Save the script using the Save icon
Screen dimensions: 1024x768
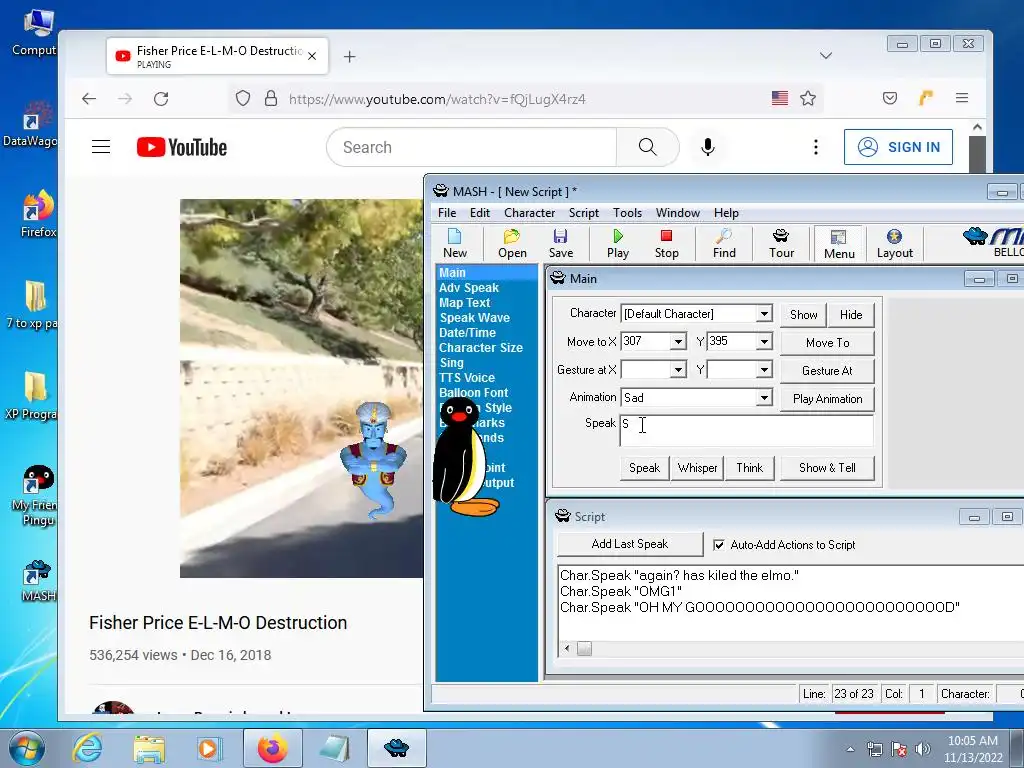click(560, 244)
